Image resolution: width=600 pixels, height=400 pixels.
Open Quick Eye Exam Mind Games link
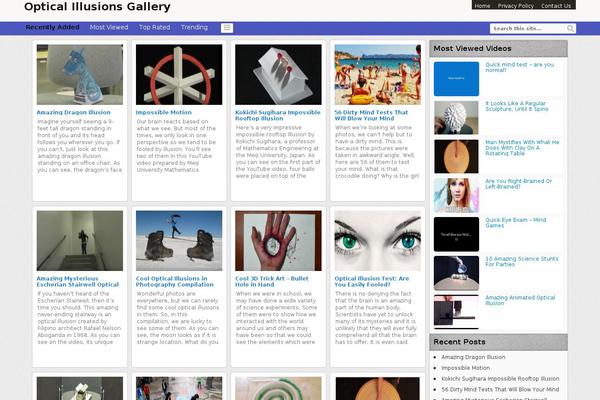tap(515, 223)
